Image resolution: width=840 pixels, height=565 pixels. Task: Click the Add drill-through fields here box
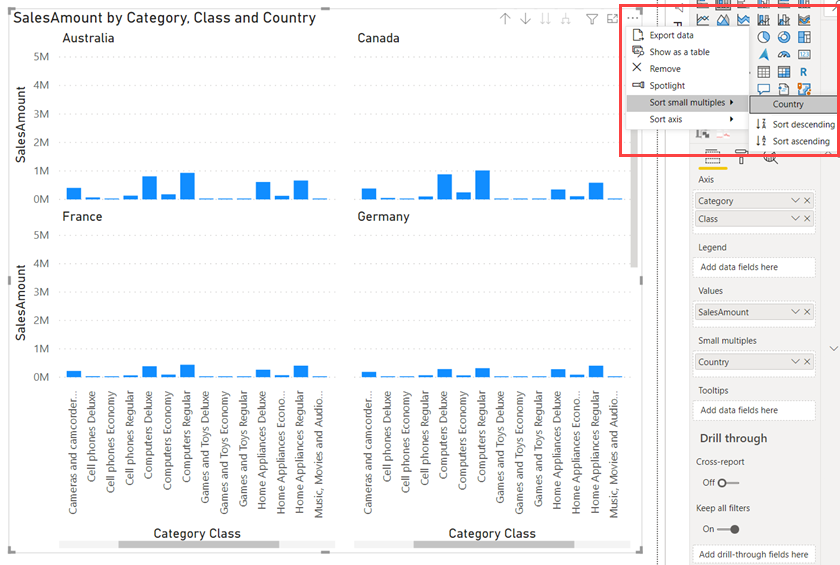pos(754,554)
